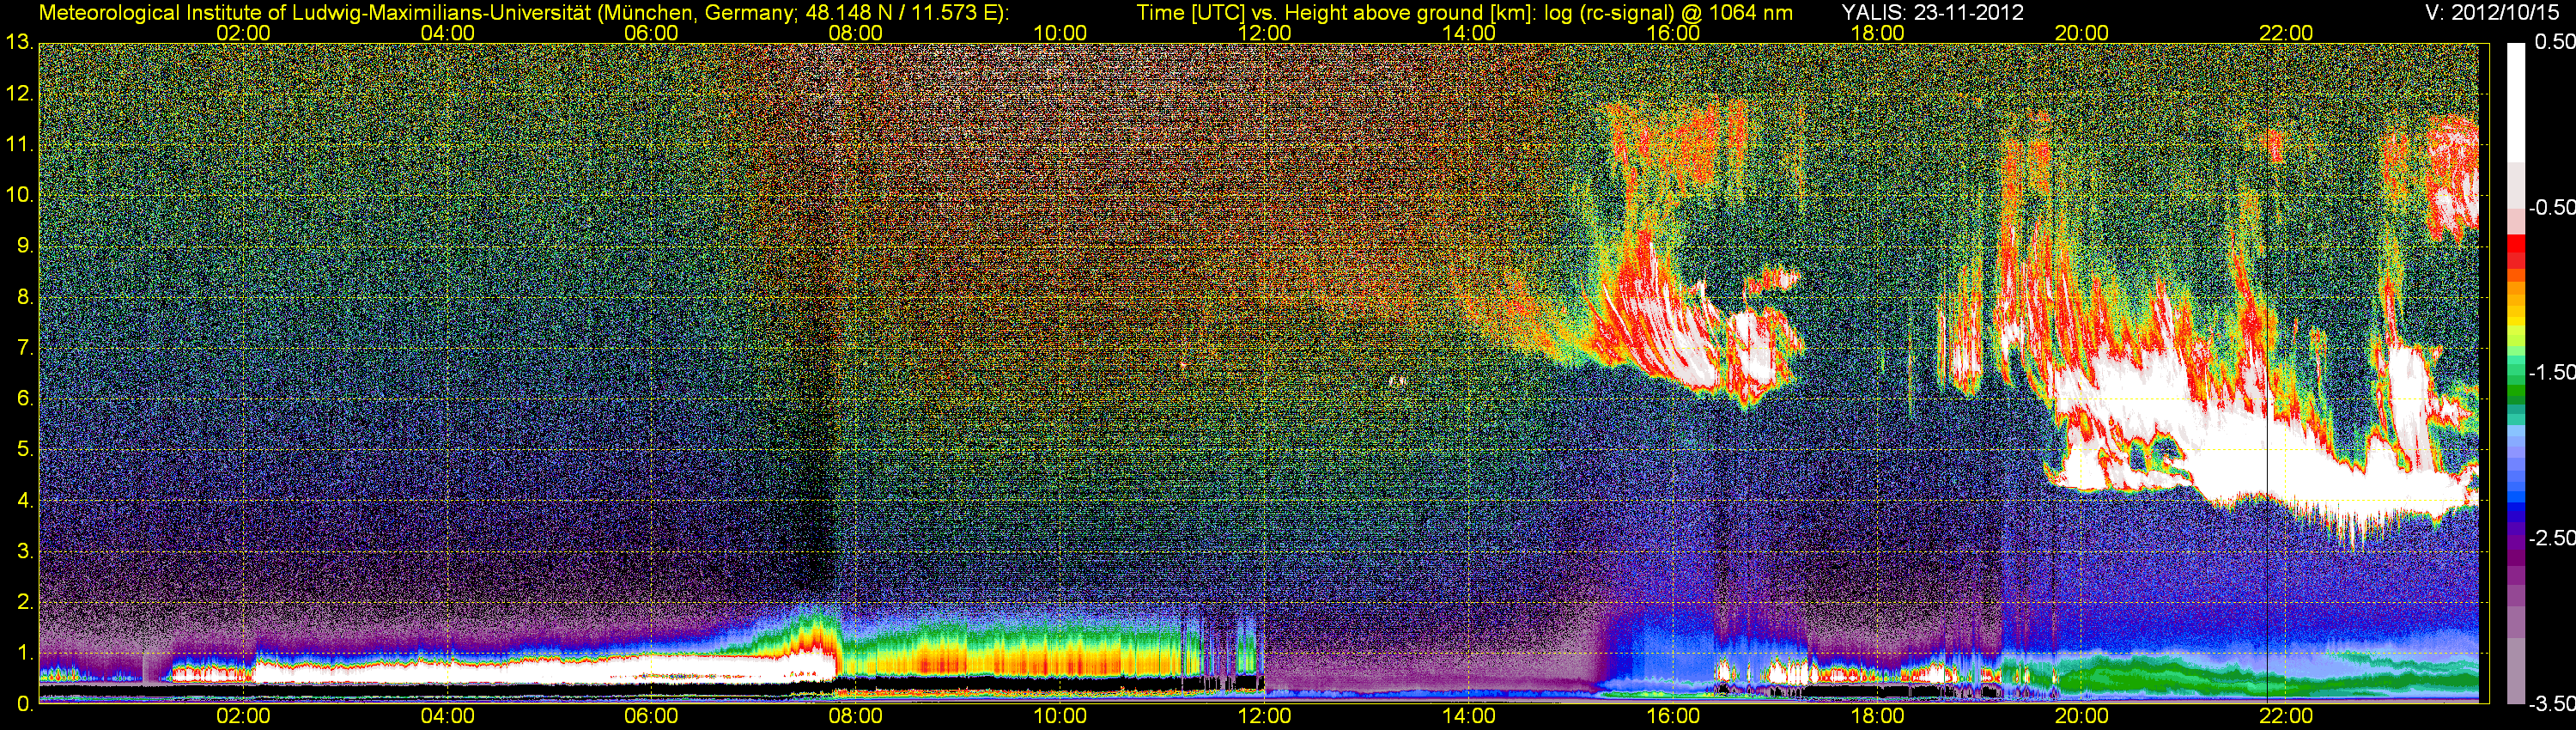
Task: Click the '06:00' label on the top time axis
Action: click(x=651, y=33)
